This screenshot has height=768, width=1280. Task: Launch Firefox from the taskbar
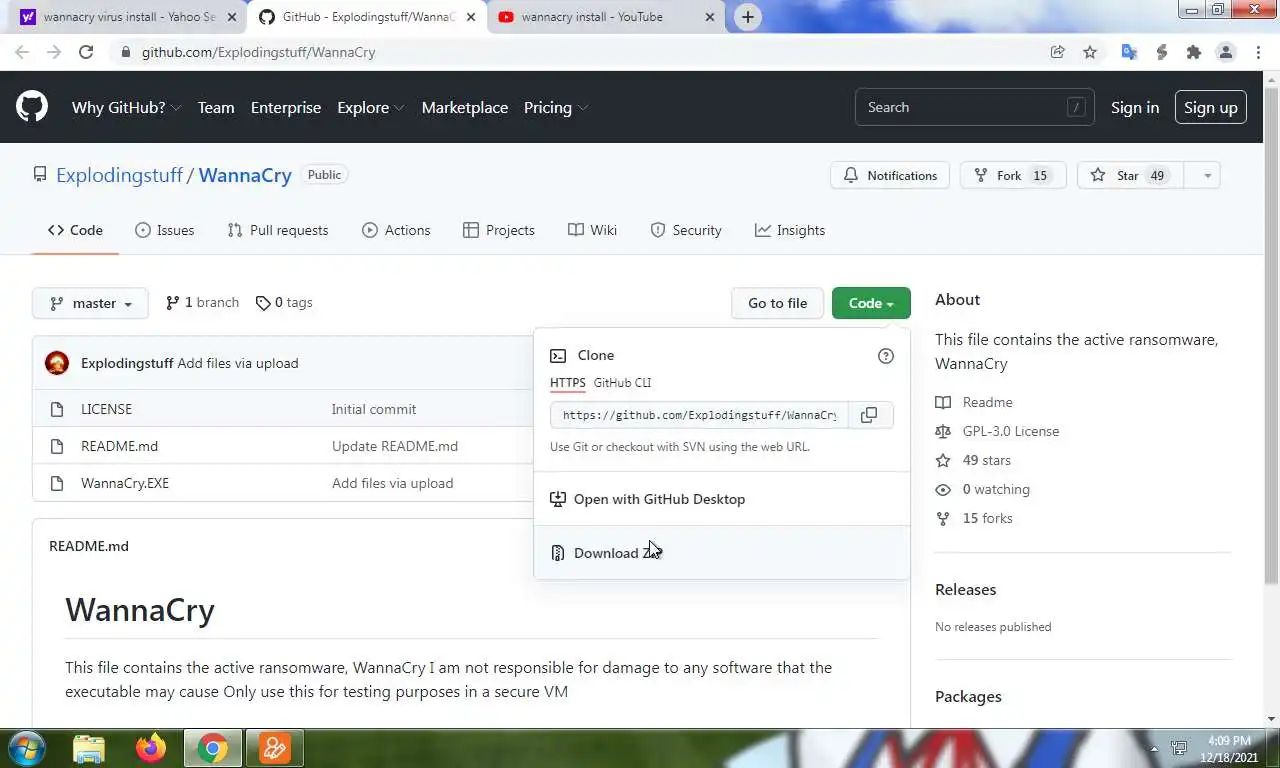click(151, 748)
